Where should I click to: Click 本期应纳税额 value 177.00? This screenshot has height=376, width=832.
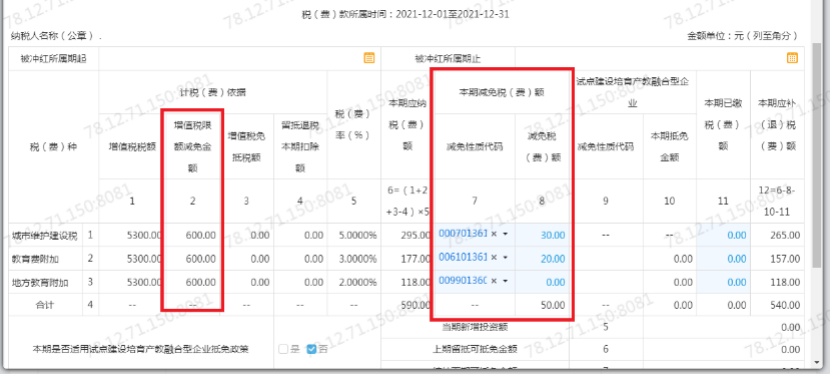tap(416, 258)
